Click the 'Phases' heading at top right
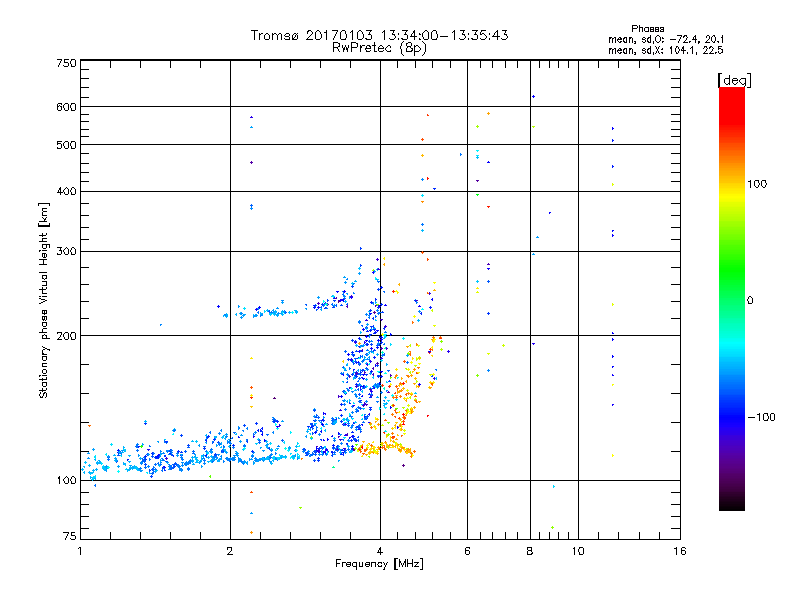Viewport: 800px width, 600px height. pos(647,29)
